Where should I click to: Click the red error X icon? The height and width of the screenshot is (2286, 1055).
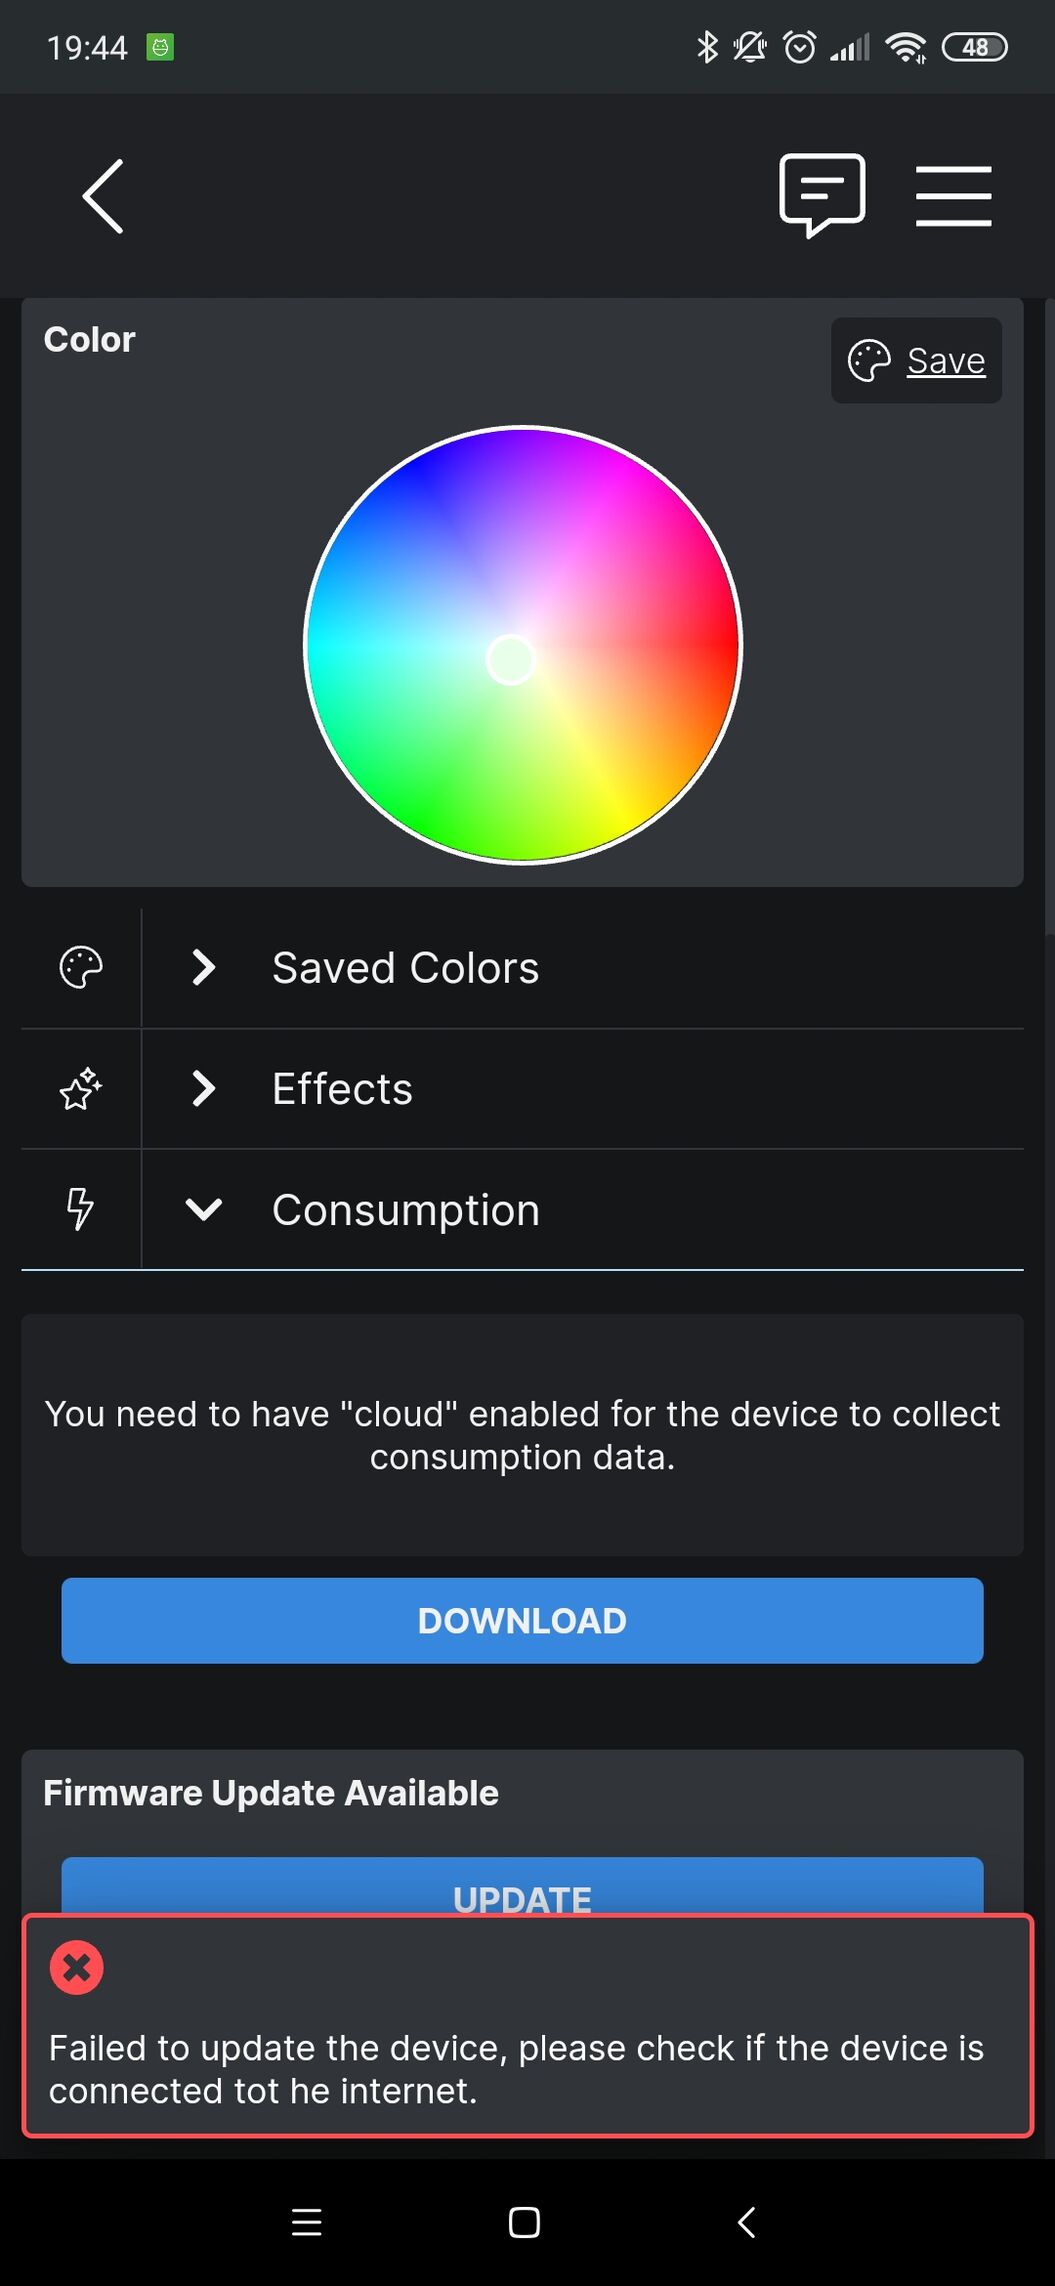tap(77, 1968)
